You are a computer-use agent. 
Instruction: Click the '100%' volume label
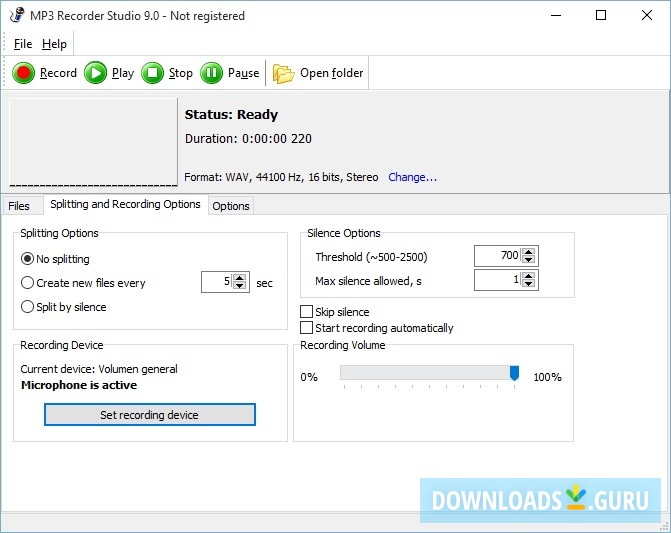547,377
